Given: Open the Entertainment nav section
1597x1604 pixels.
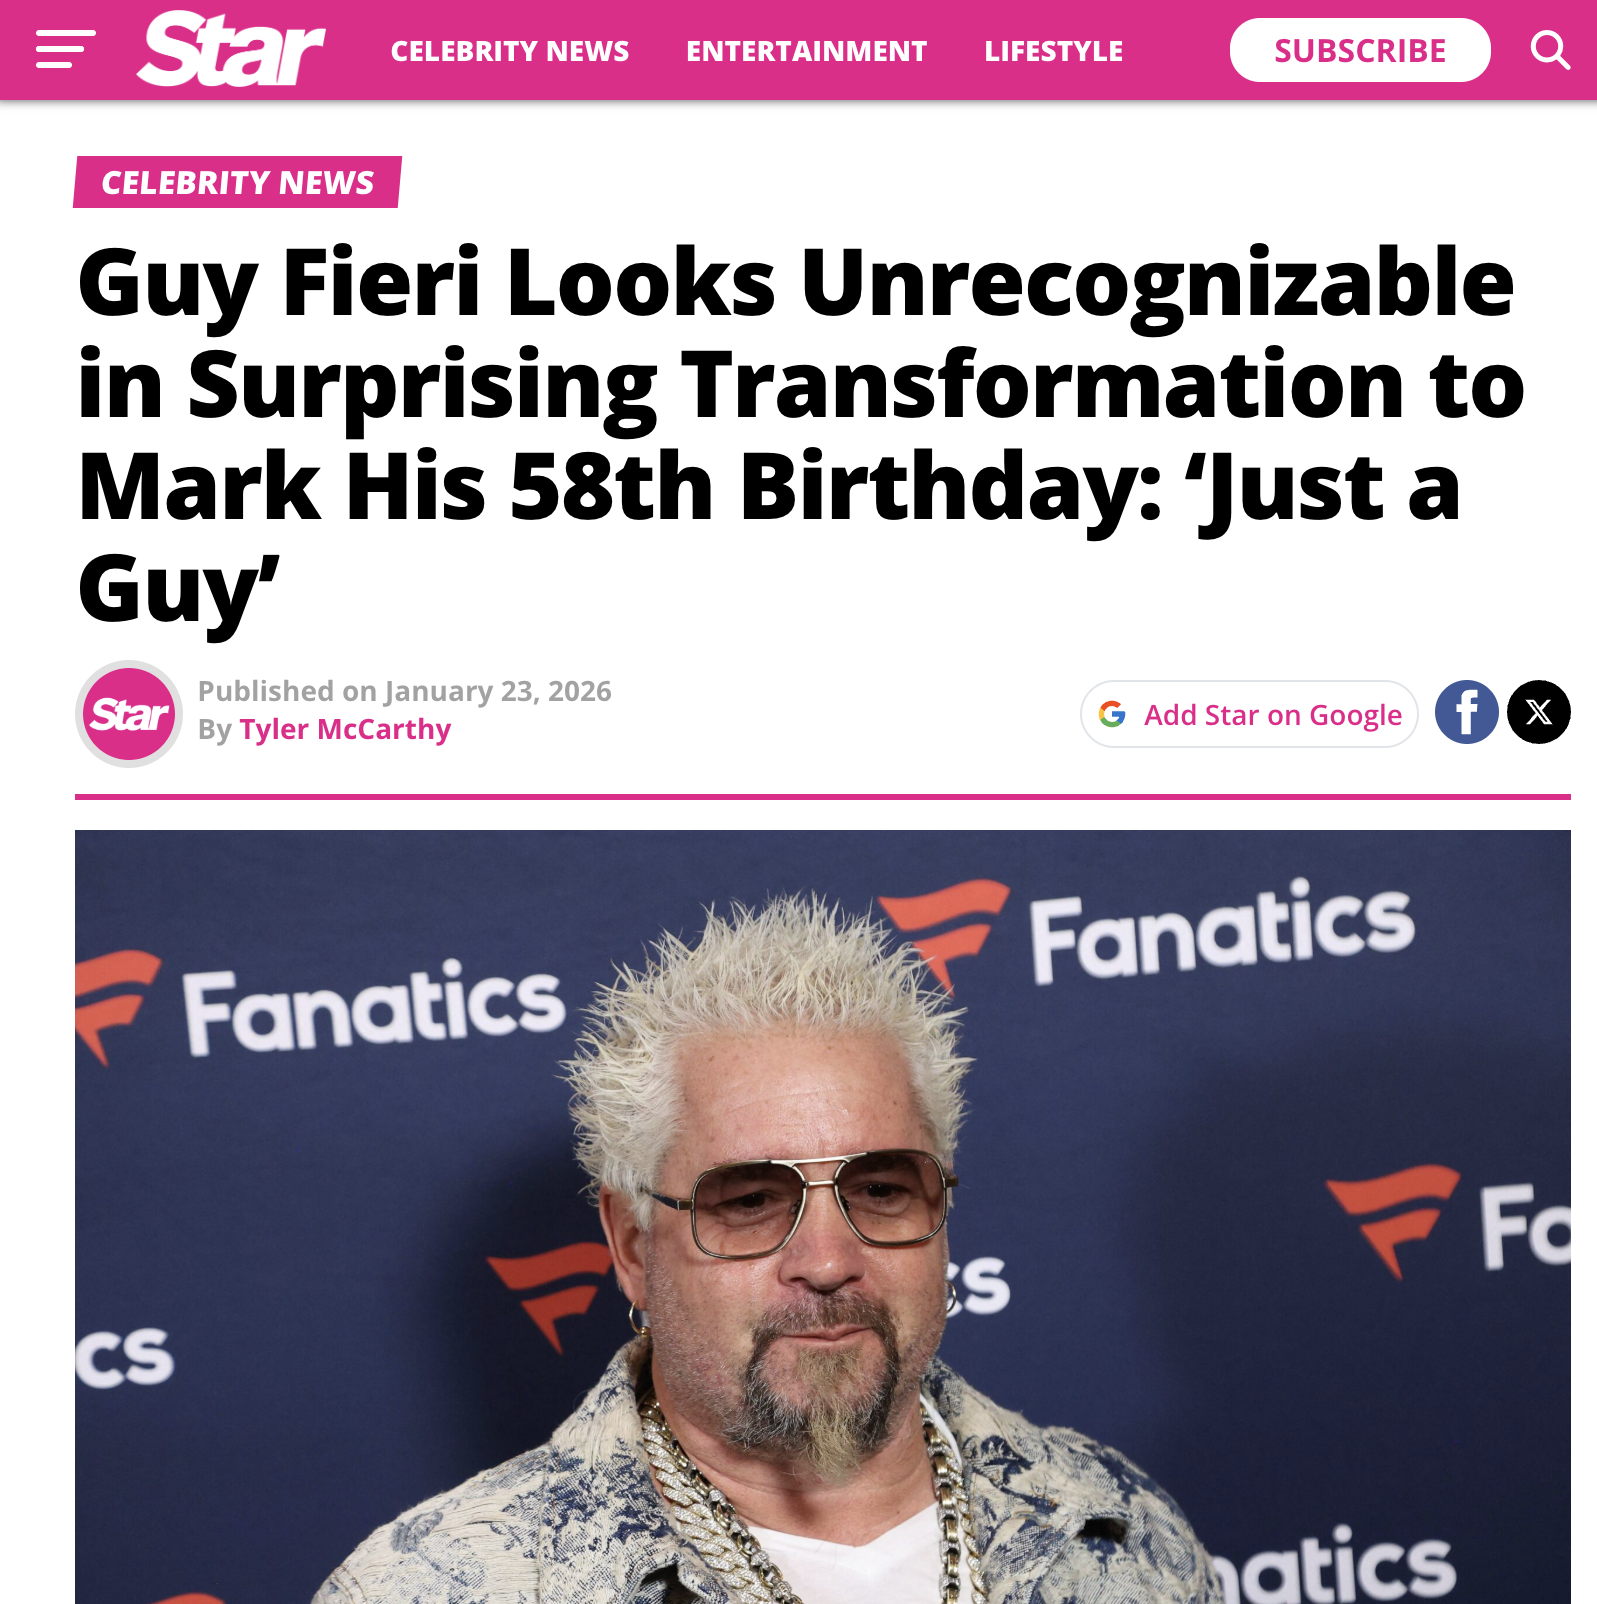Looking at the screenshot, I should [x=806, y=51].
